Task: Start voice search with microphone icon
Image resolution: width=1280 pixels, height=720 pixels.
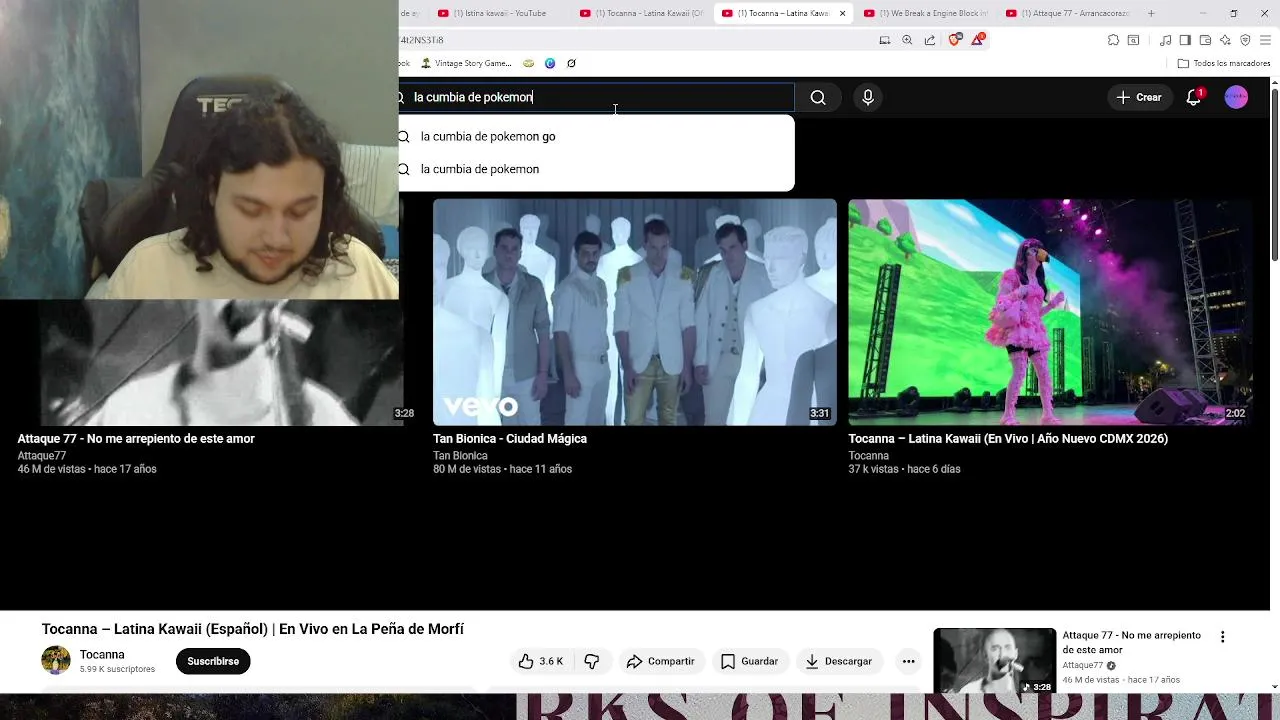Action: click(868, 97)
